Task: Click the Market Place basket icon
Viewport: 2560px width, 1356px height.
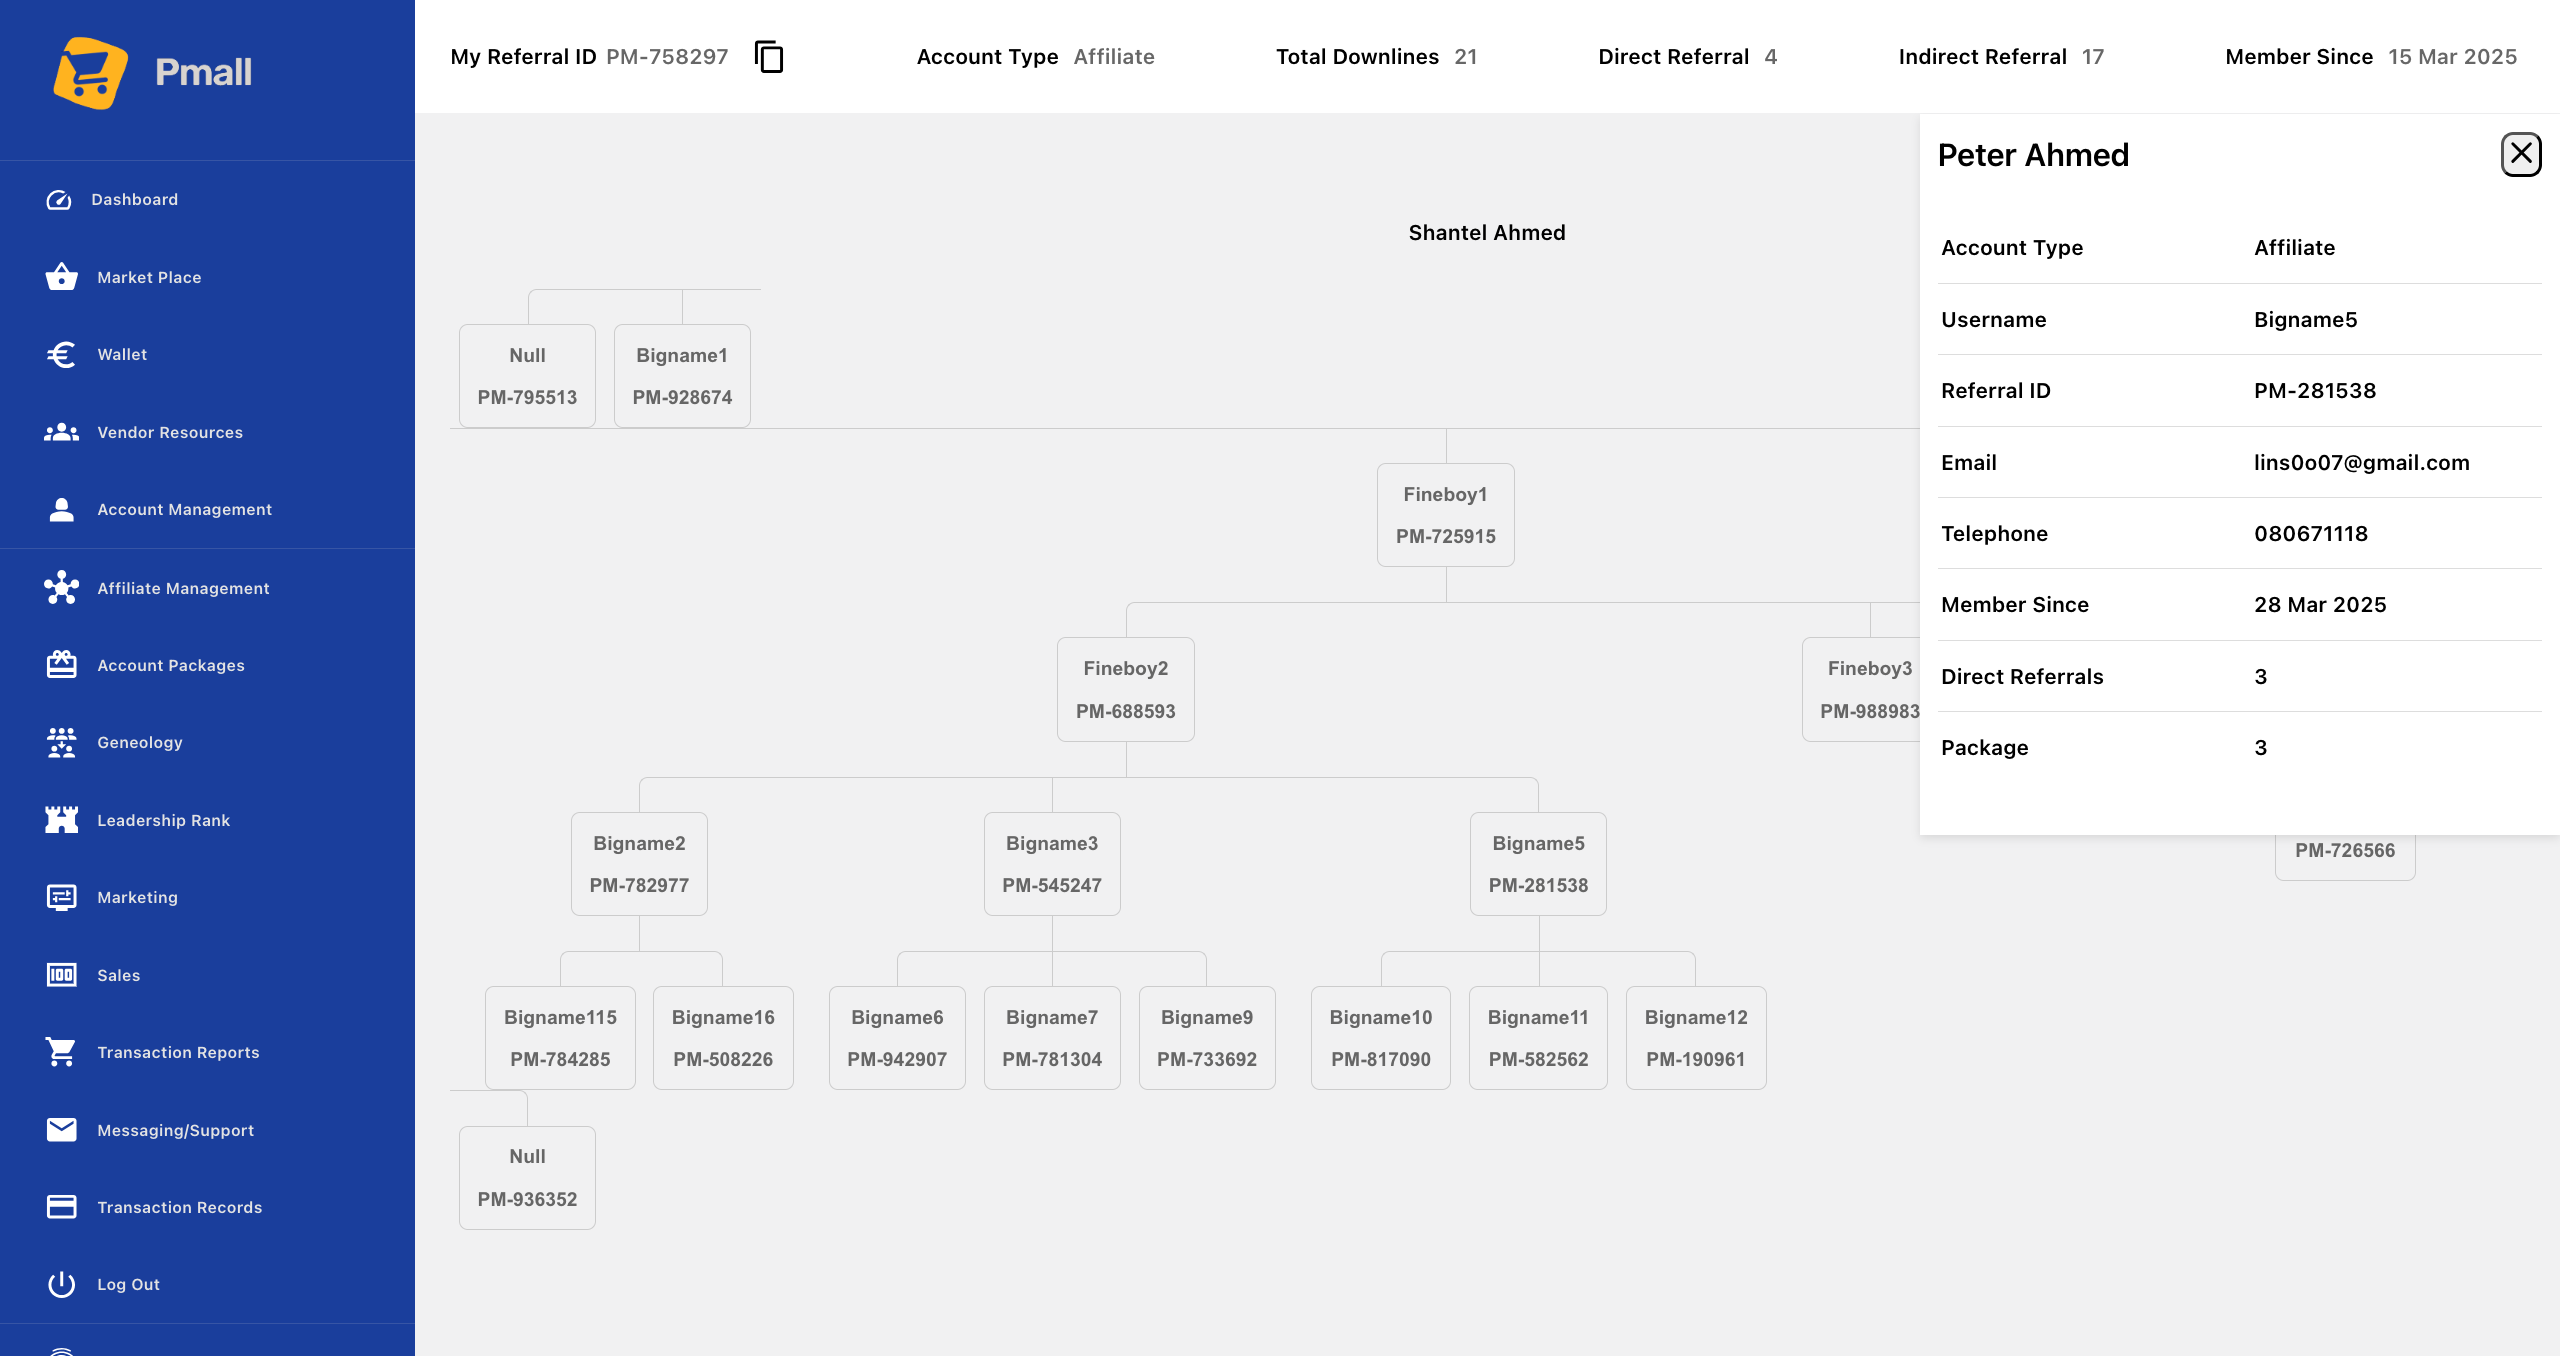Action: pyautogui.click(x=62, y=277)
